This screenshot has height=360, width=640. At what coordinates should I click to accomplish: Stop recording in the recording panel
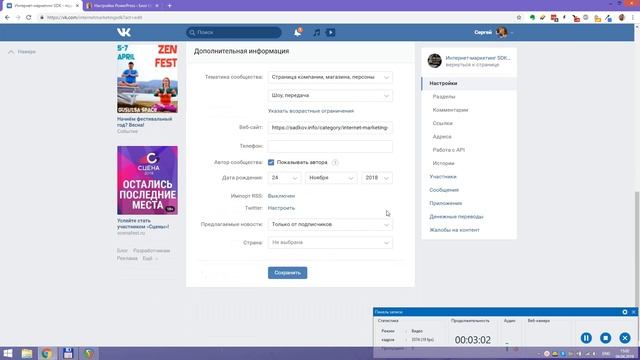[606, 338]
